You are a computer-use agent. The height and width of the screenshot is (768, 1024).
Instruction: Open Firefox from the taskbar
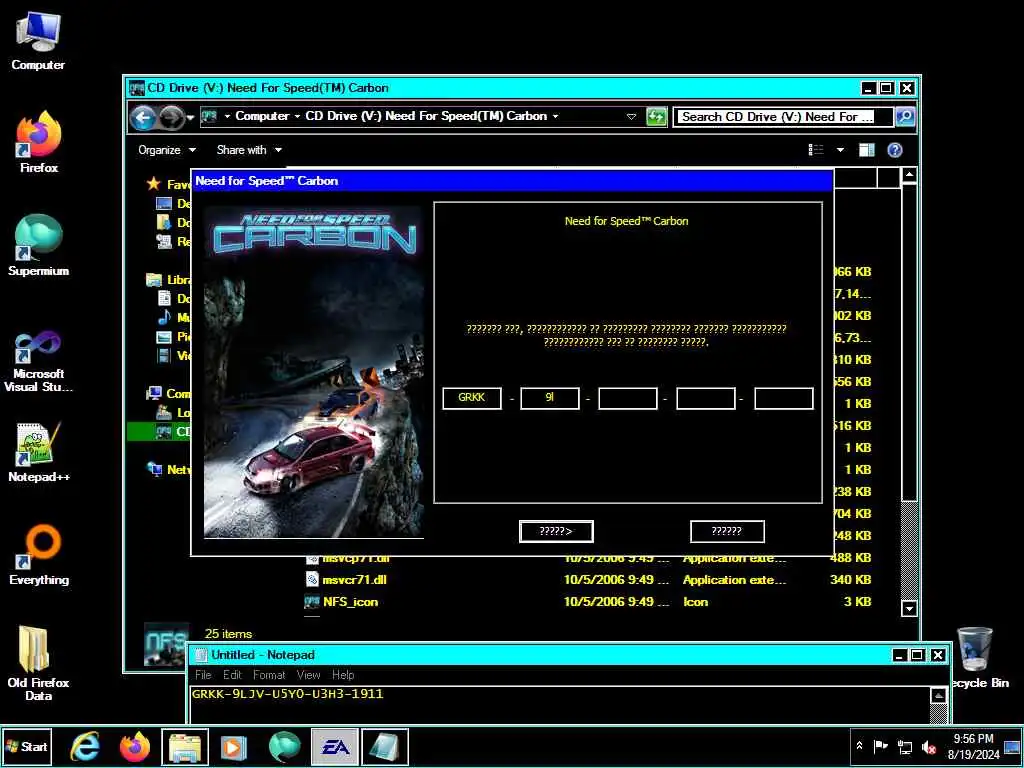(135, 746)
